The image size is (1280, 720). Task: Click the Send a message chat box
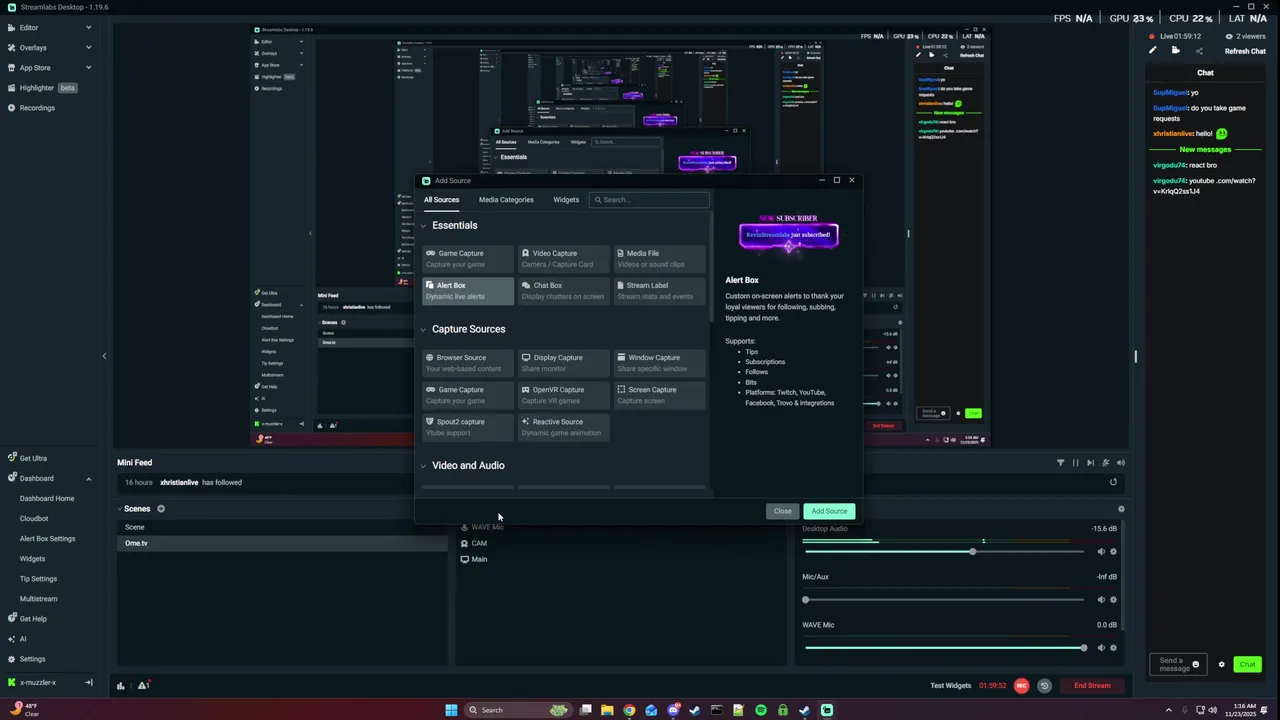(1178, 664)
